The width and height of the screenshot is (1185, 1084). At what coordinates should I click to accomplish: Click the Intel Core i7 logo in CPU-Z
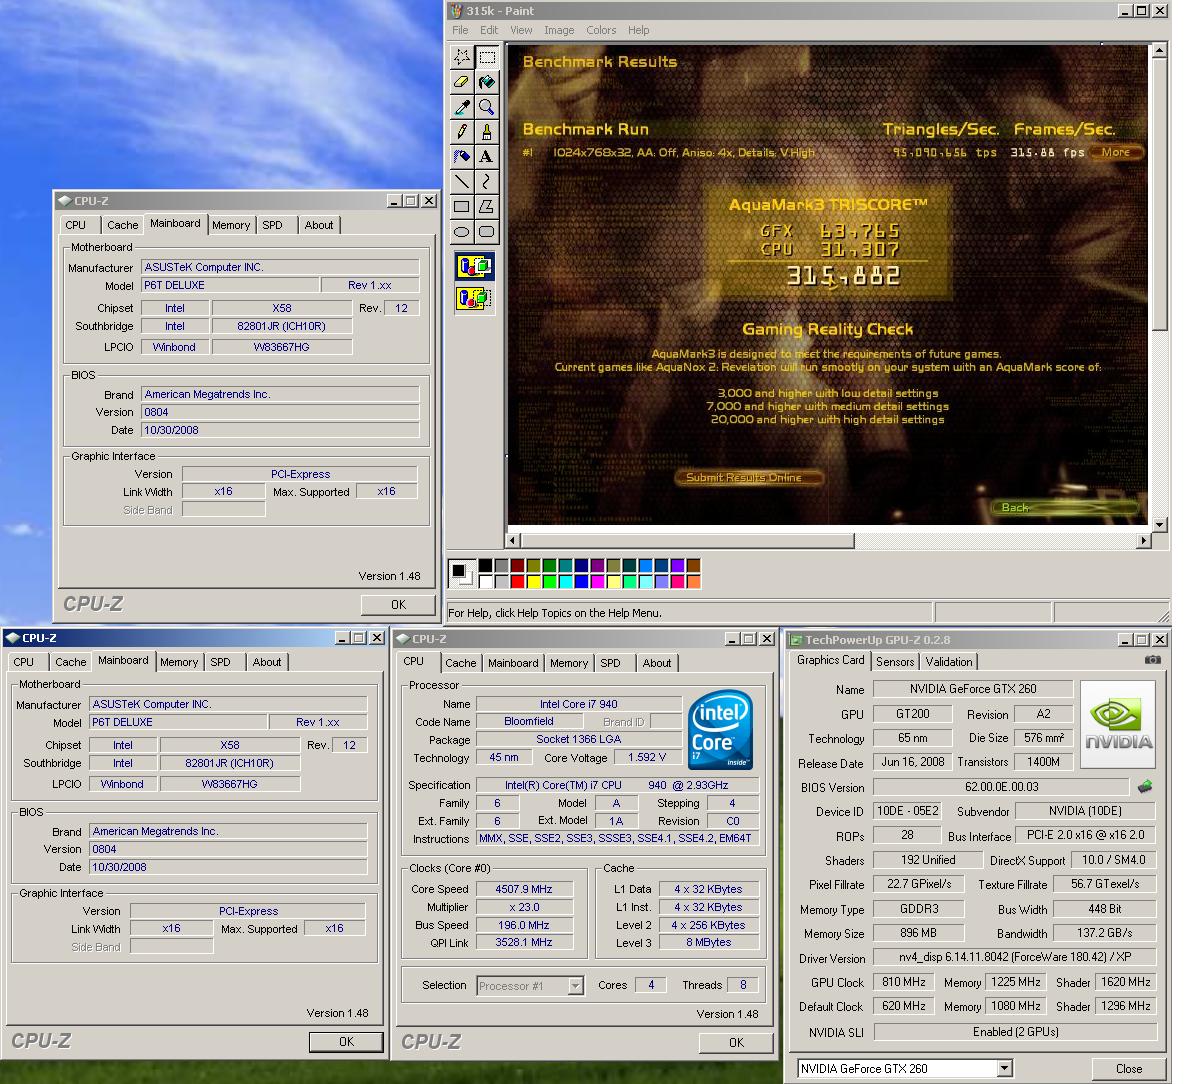tap(720, 729)
